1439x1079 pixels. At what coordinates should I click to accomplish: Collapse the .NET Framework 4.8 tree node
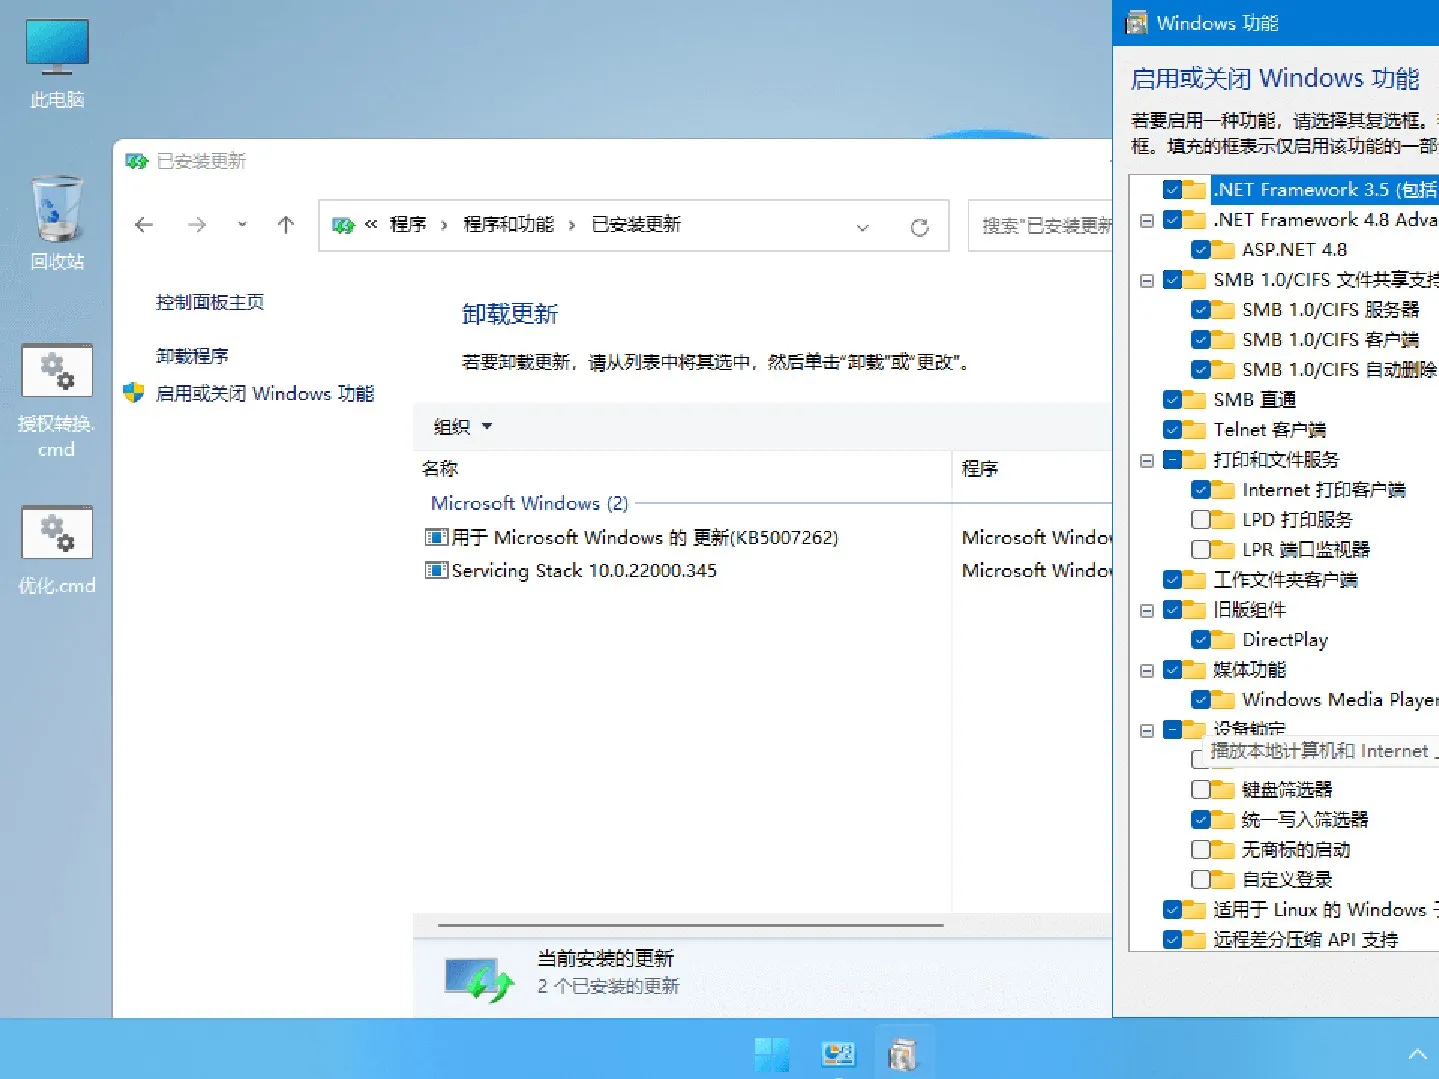click(1146, 220)
